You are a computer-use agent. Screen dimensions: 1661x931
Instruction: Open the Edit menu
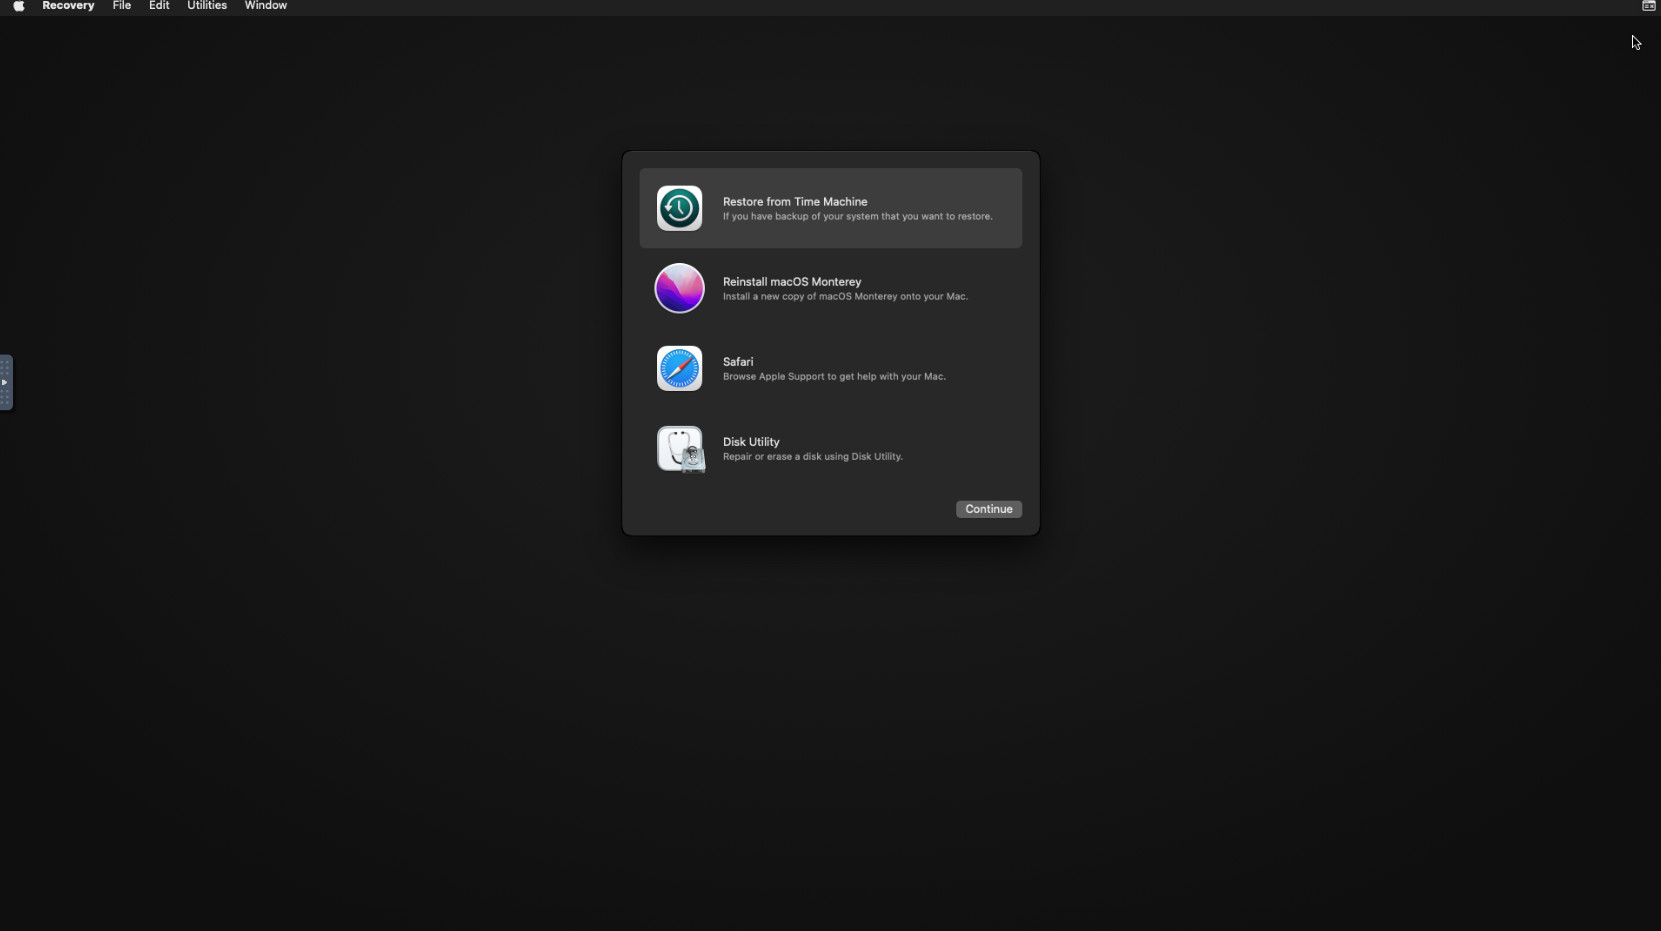pyautogui.click(x=159, y=6)
